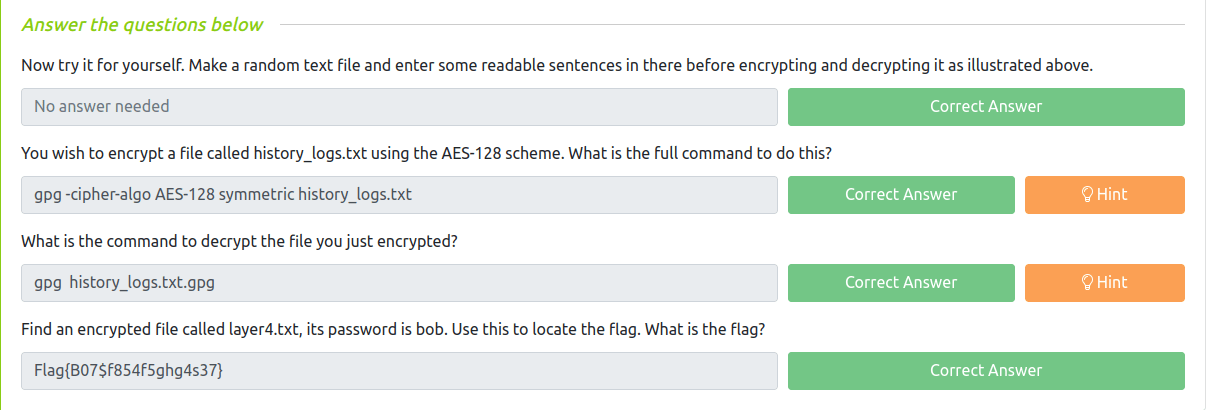Focus the 'No answer needed' field

click(398, 107)
